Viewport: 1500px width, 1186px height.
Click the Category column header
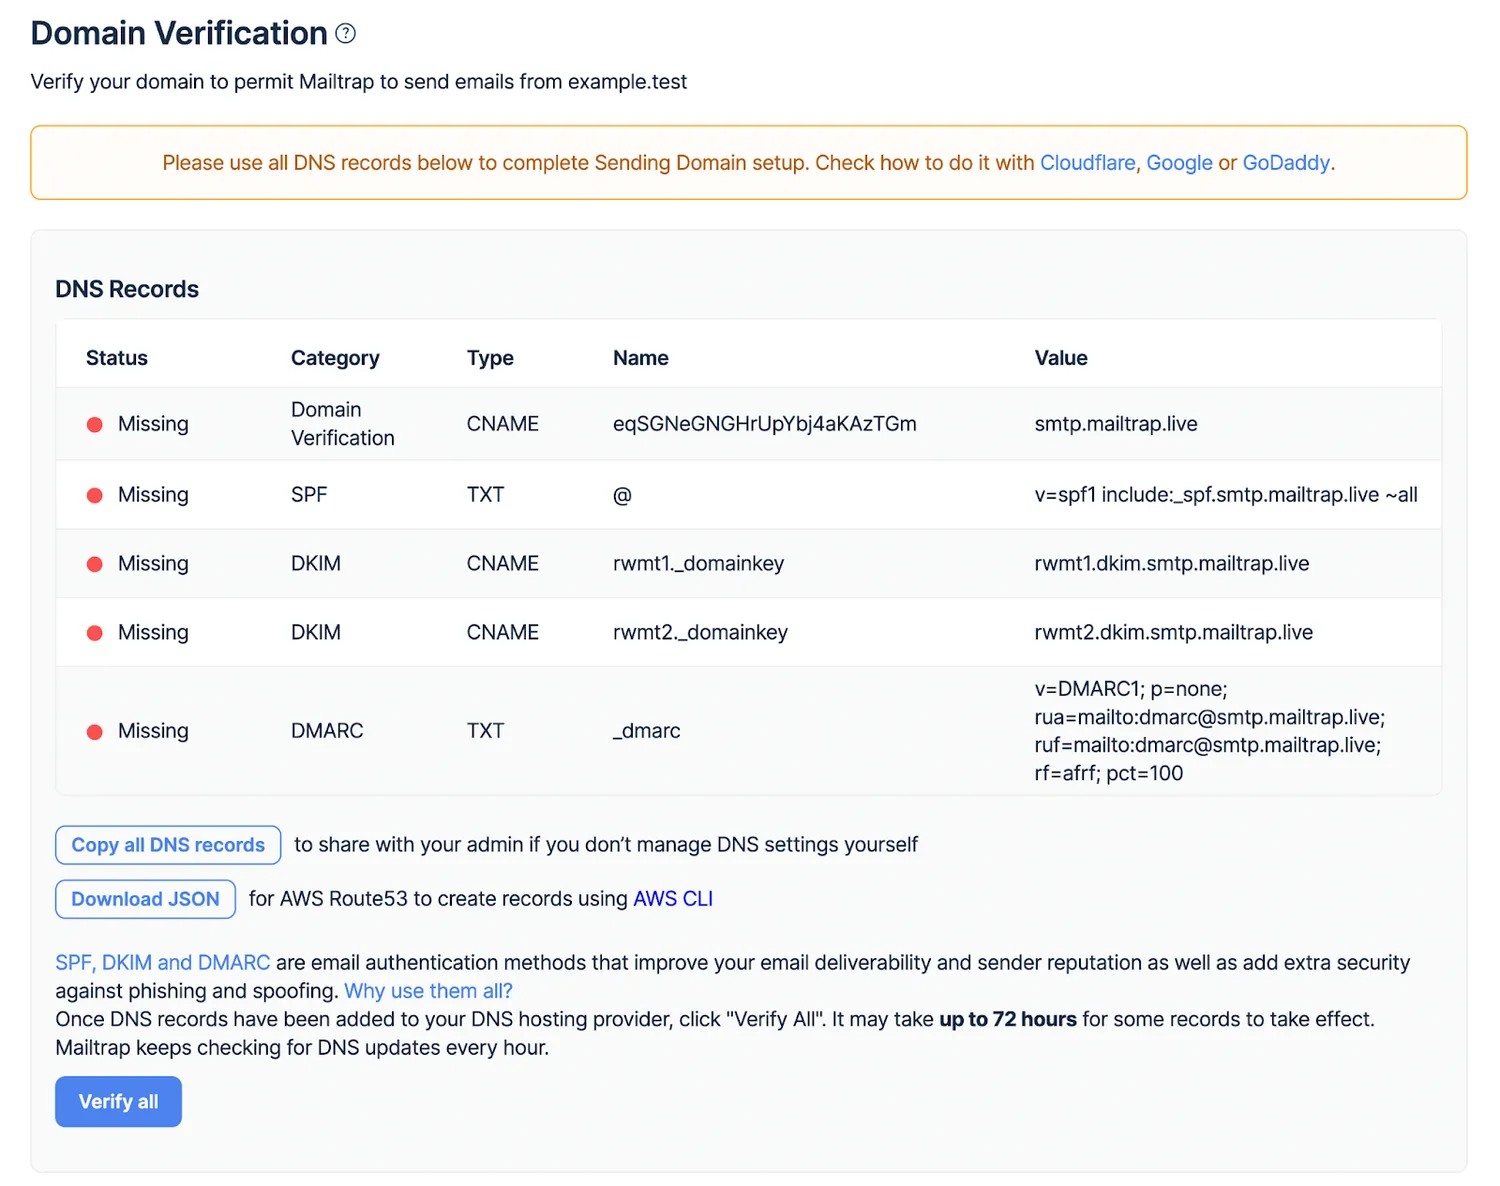(335, 358)
